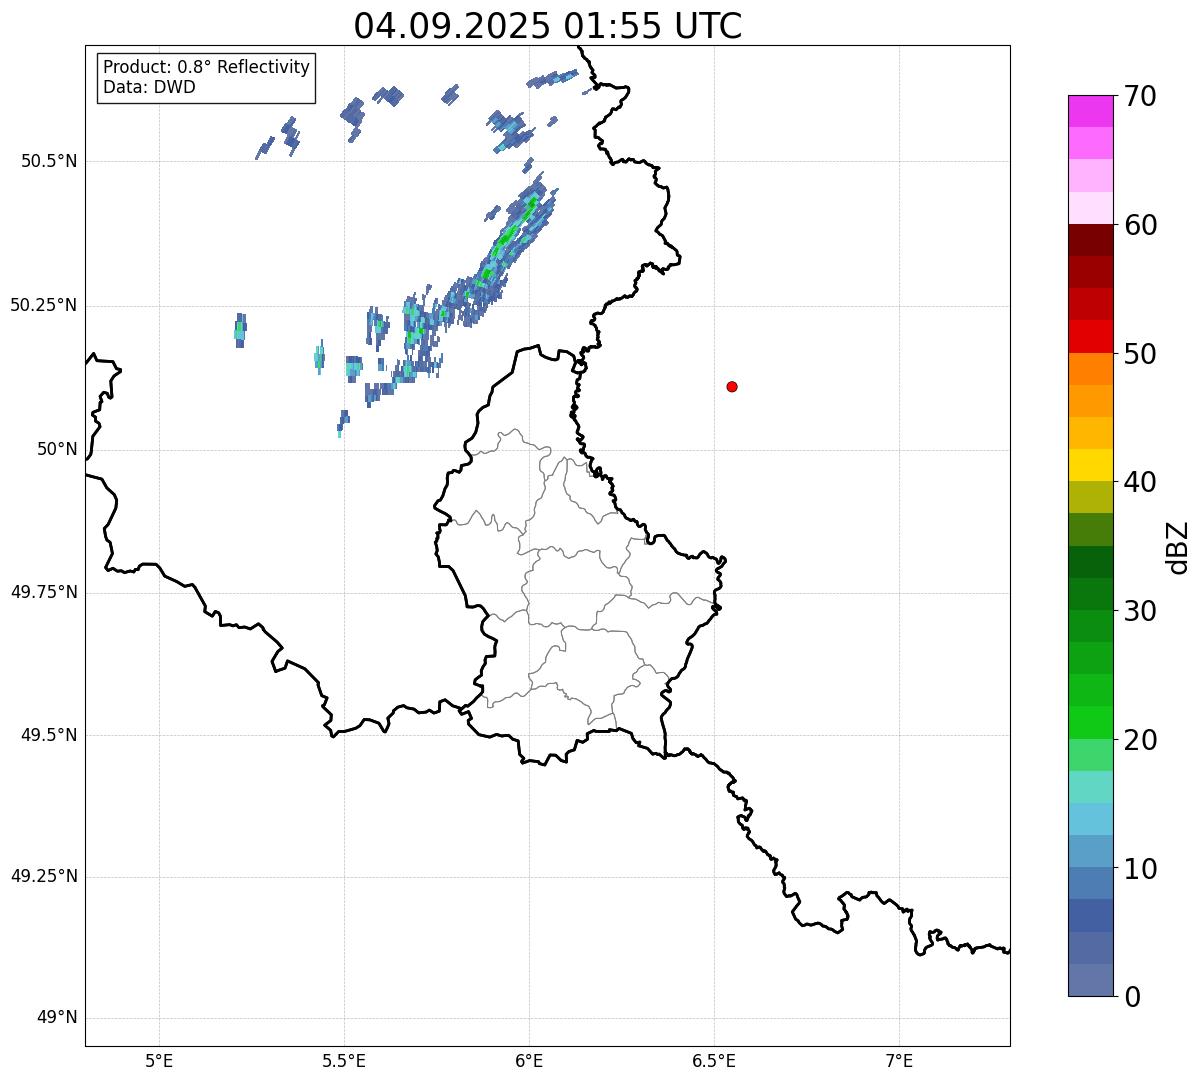
Task: Click the dBZ colorbar axis label
Action: (x=1178, y=547)
